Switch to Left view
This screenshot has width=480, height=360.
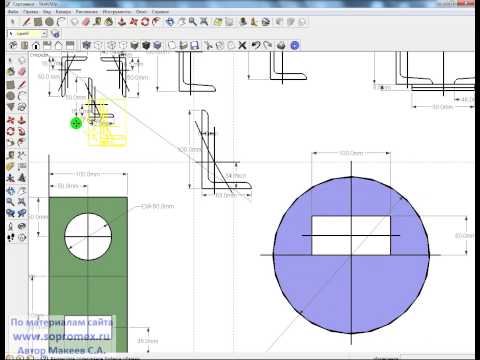pos(70,45)
